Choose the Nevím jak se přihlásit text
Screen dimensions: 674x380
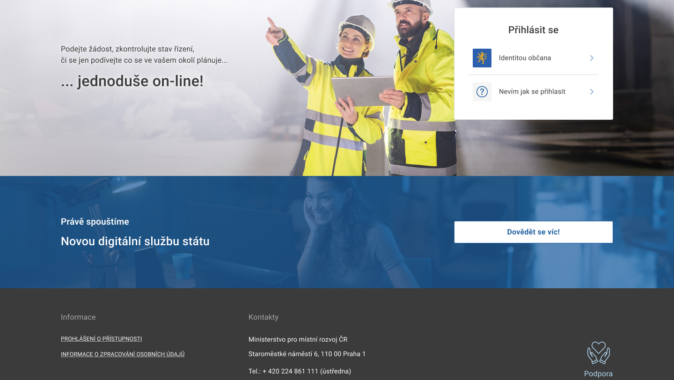pyautogui.click(x=532, y=92)
